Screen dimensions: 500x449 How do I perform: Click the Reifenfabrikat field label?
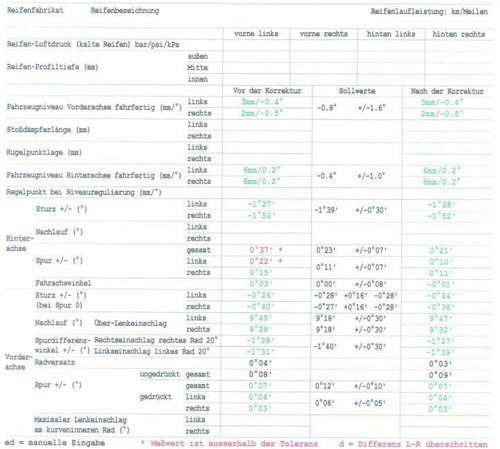coord(35,10)
